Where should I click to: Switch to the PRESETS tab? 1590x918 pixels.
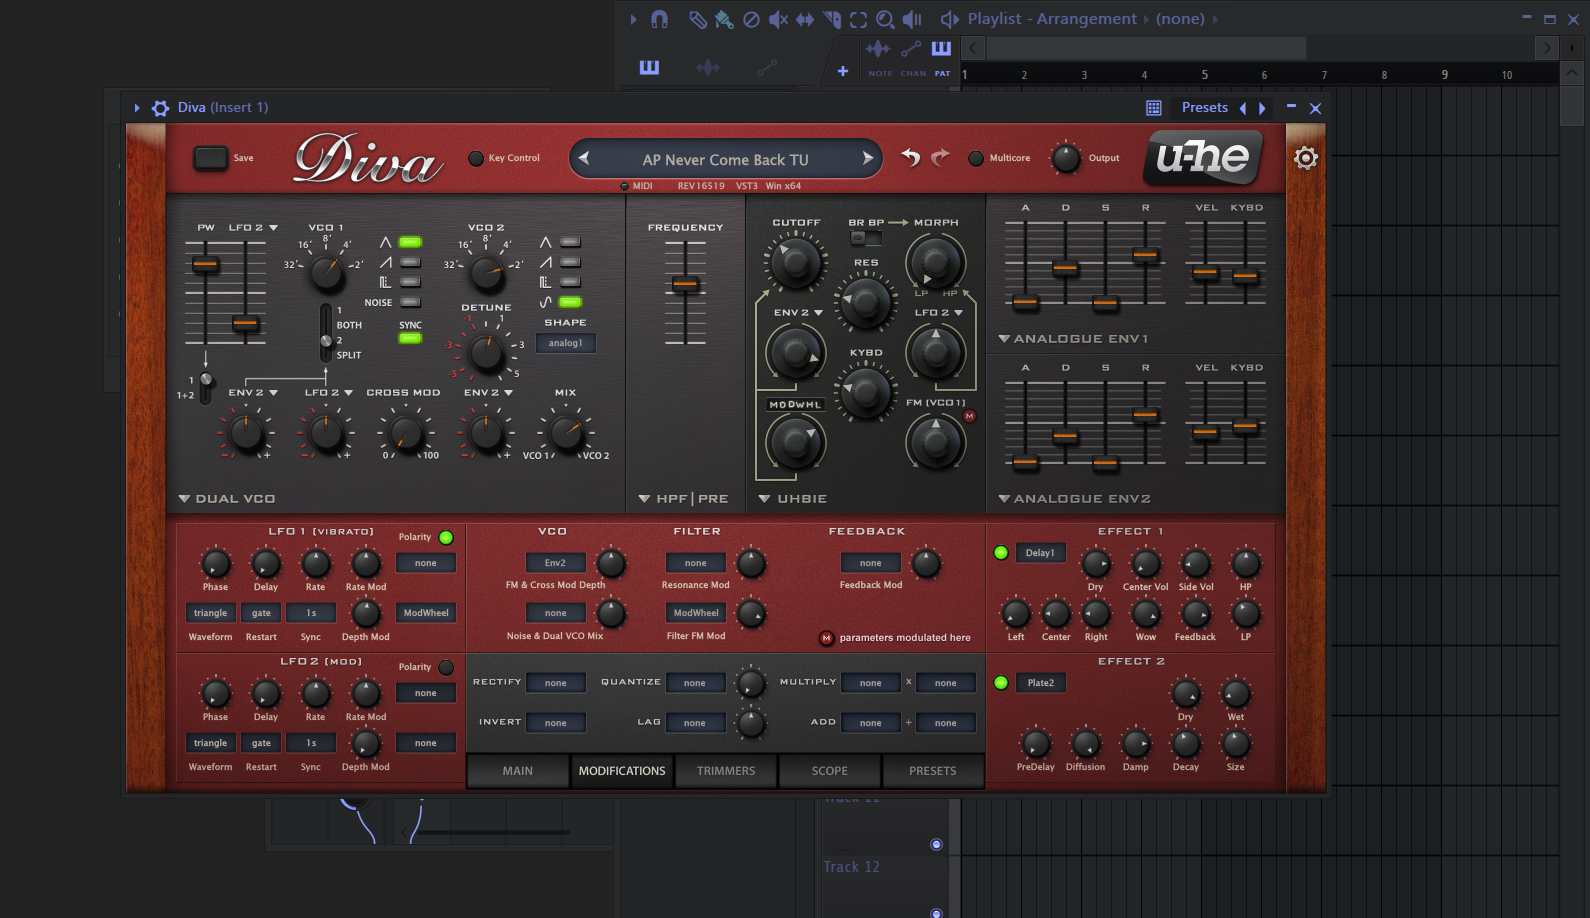tap(933, 771)
